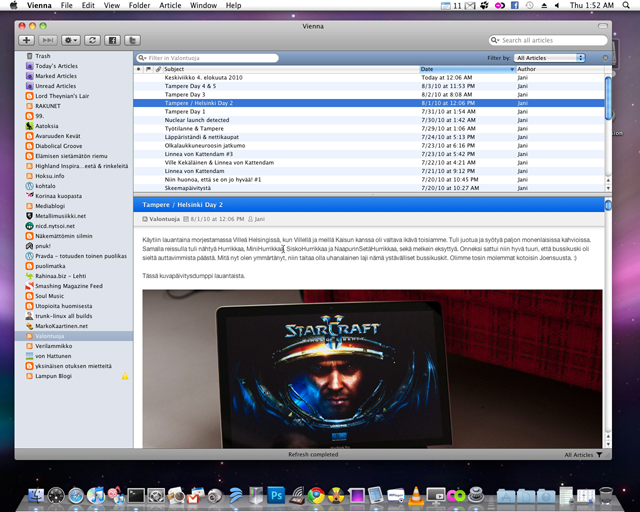Click the Twitter share toolbar button
Image resolution: width=640 pixels, height=512 pixels.
tap(132, 40)
